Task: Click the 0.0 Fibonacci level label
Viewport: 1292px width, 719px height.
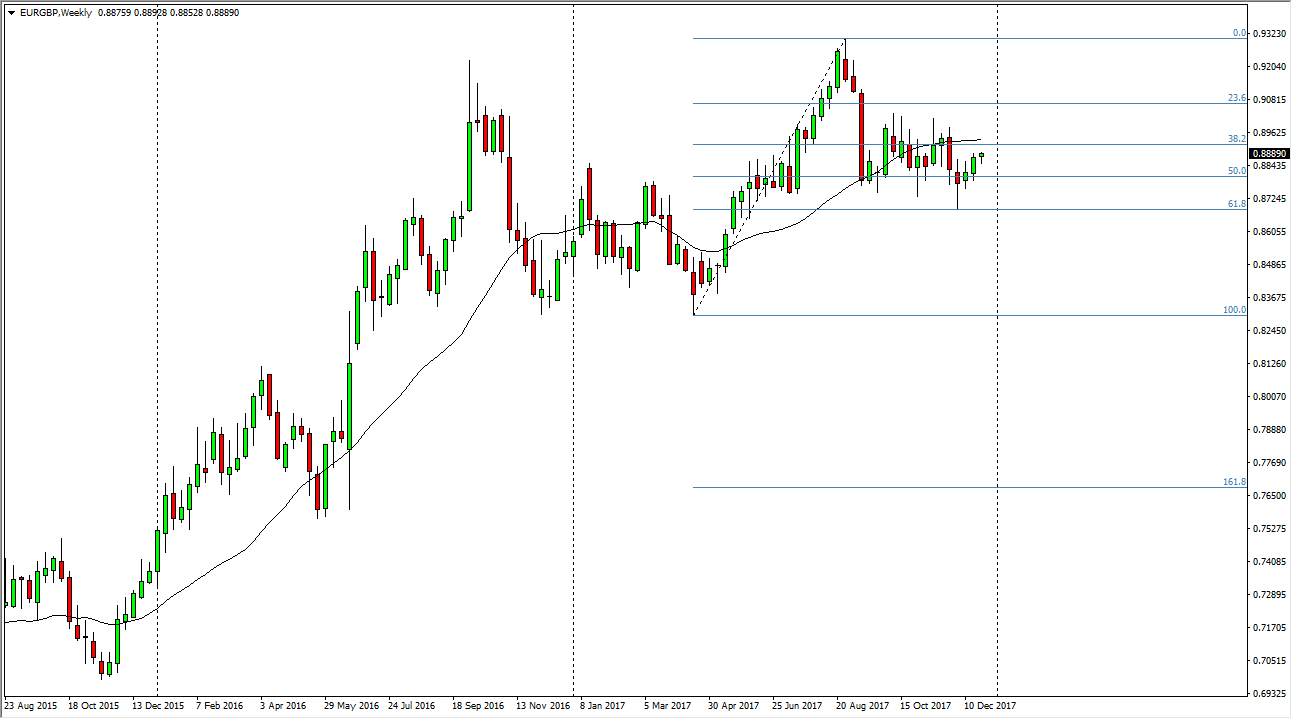Action: [1238, 33]
